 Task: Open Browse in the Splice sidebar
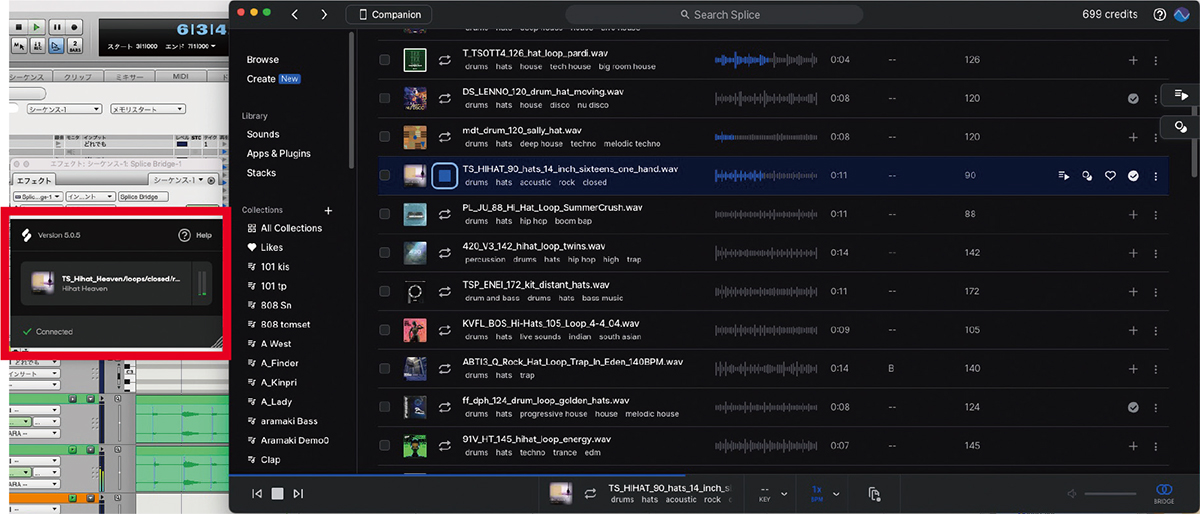(263, 60)
